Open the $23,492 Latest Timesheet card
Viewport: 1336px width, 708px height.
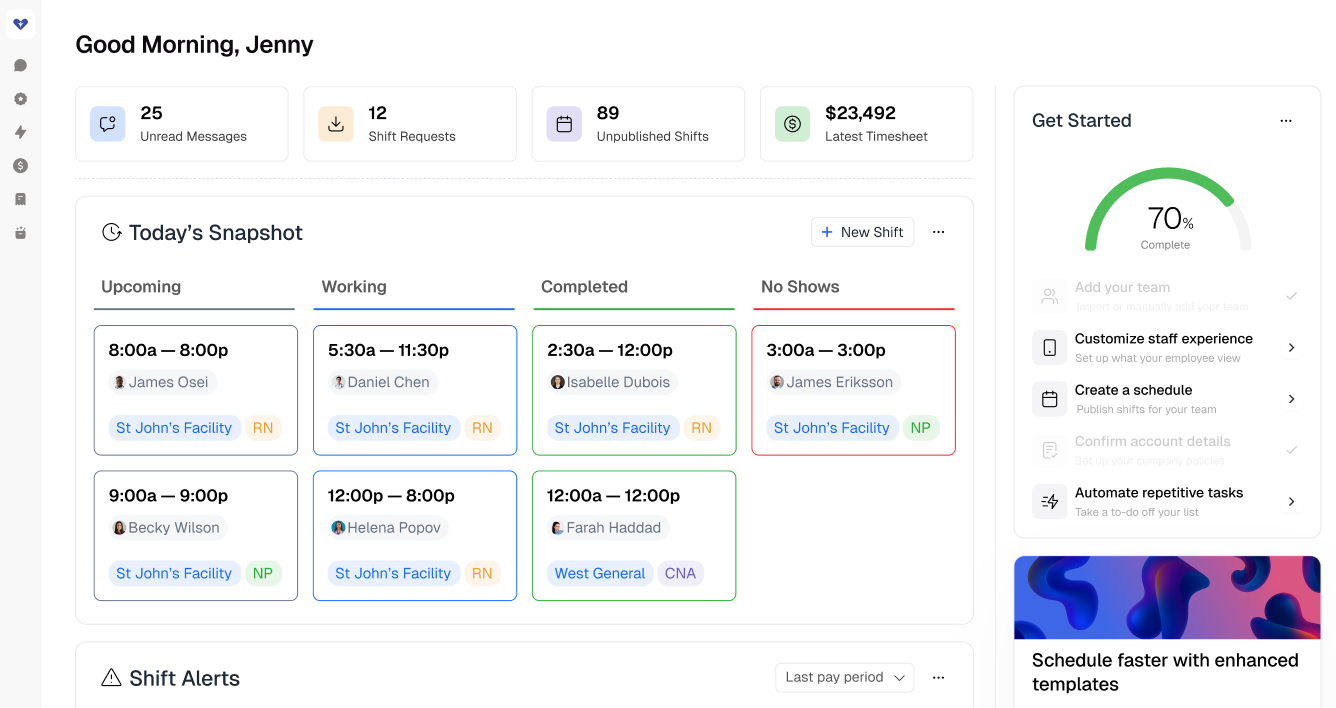tap(866, 124)
